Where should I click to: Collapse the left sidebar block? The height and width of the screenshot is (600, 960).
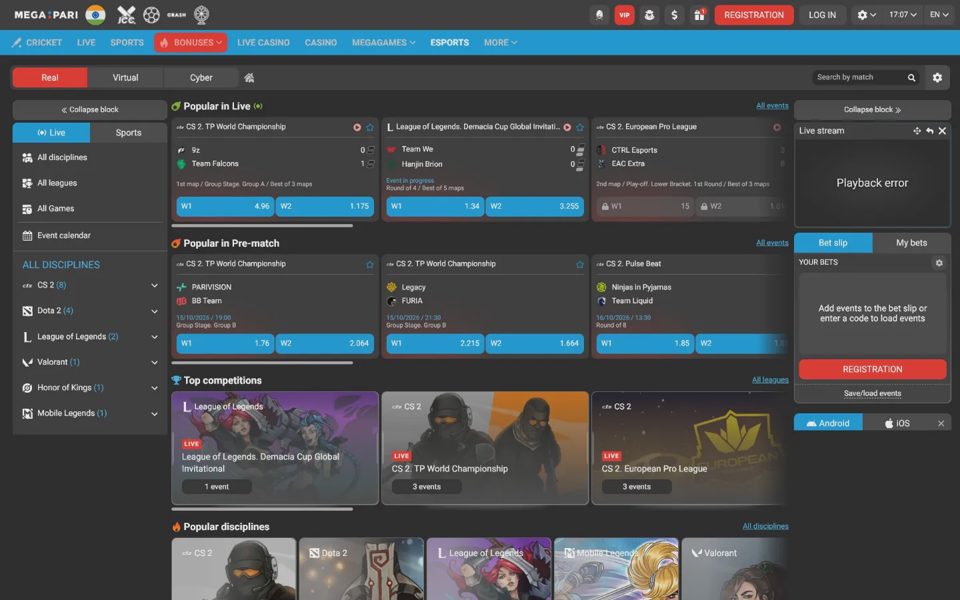89,110
